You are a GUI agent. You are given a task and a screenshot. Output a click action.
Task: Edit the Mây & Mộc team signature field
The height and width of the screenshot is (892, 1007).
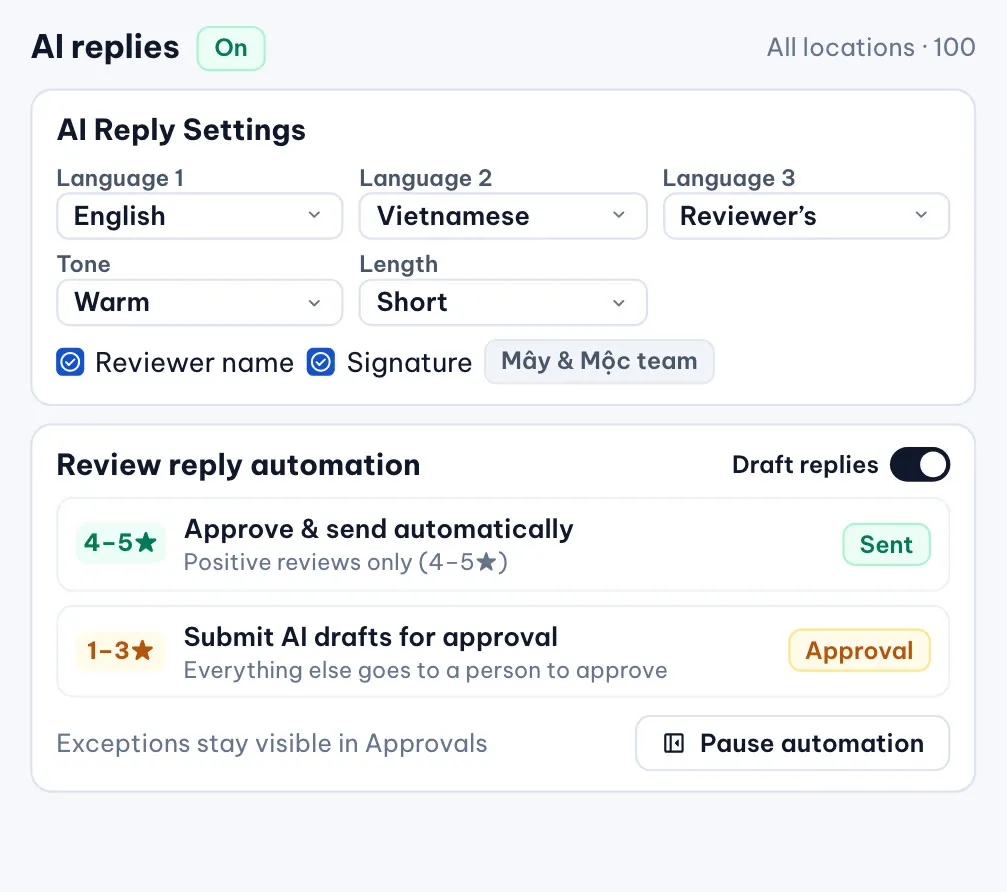pyautogui.click(x=599, y=362)
